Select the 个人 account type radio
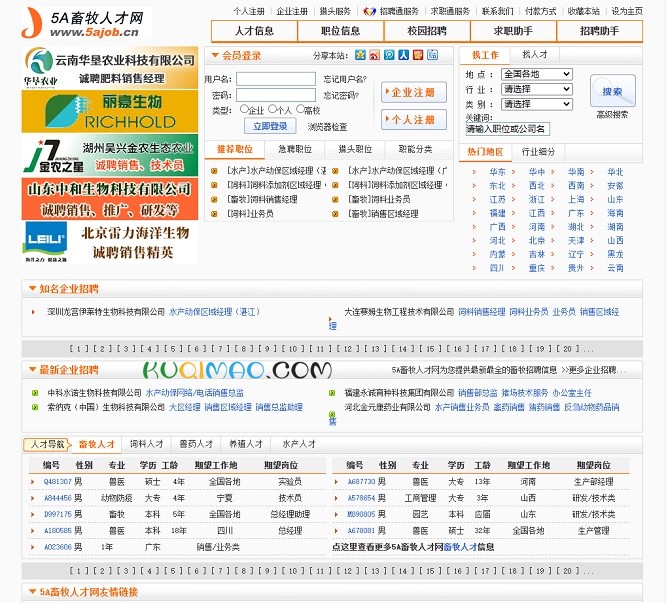 click(x=272, y=109)
